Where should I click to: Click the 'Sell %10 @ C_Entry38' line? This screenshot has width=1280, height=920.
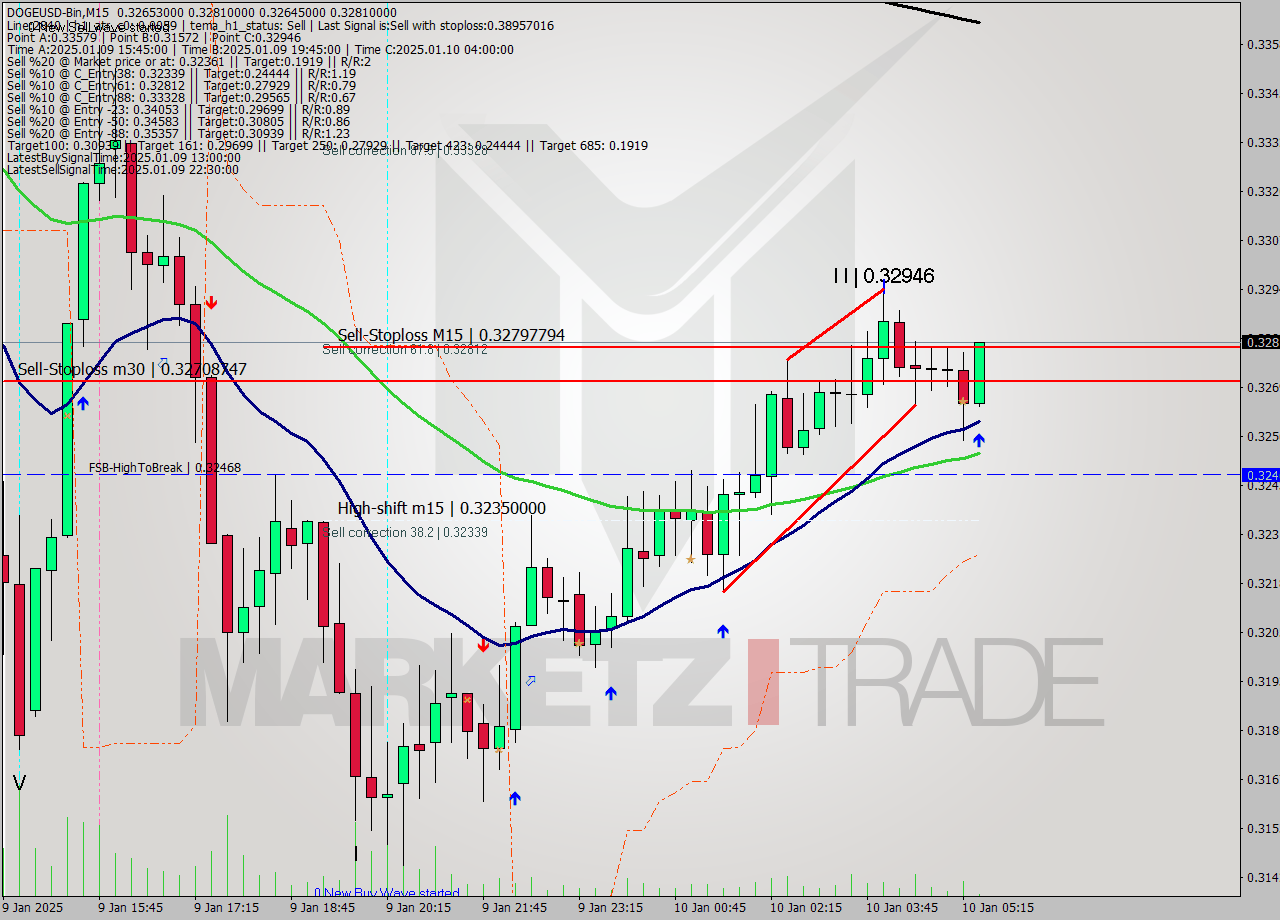click(x=181, y=73)
